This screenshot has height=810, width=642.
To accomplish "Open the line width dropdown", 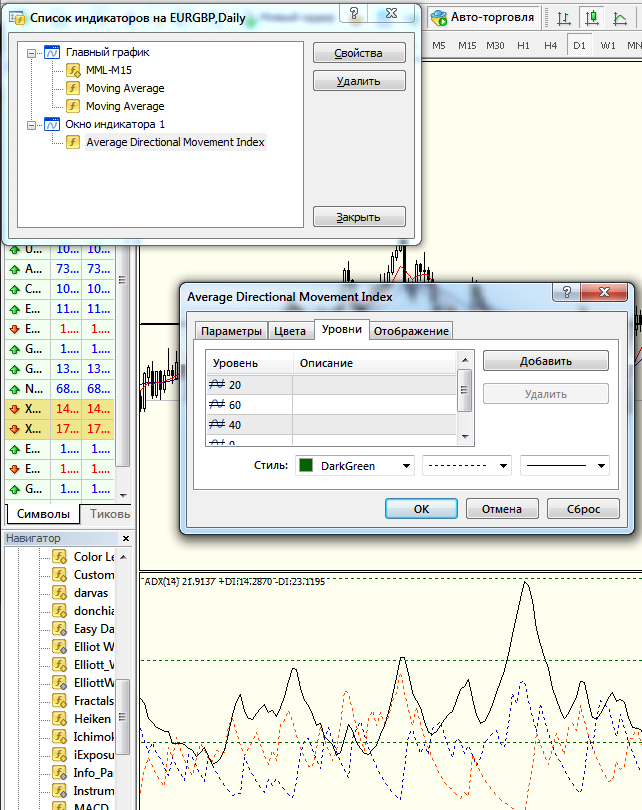I will click(x=565, y=466).
